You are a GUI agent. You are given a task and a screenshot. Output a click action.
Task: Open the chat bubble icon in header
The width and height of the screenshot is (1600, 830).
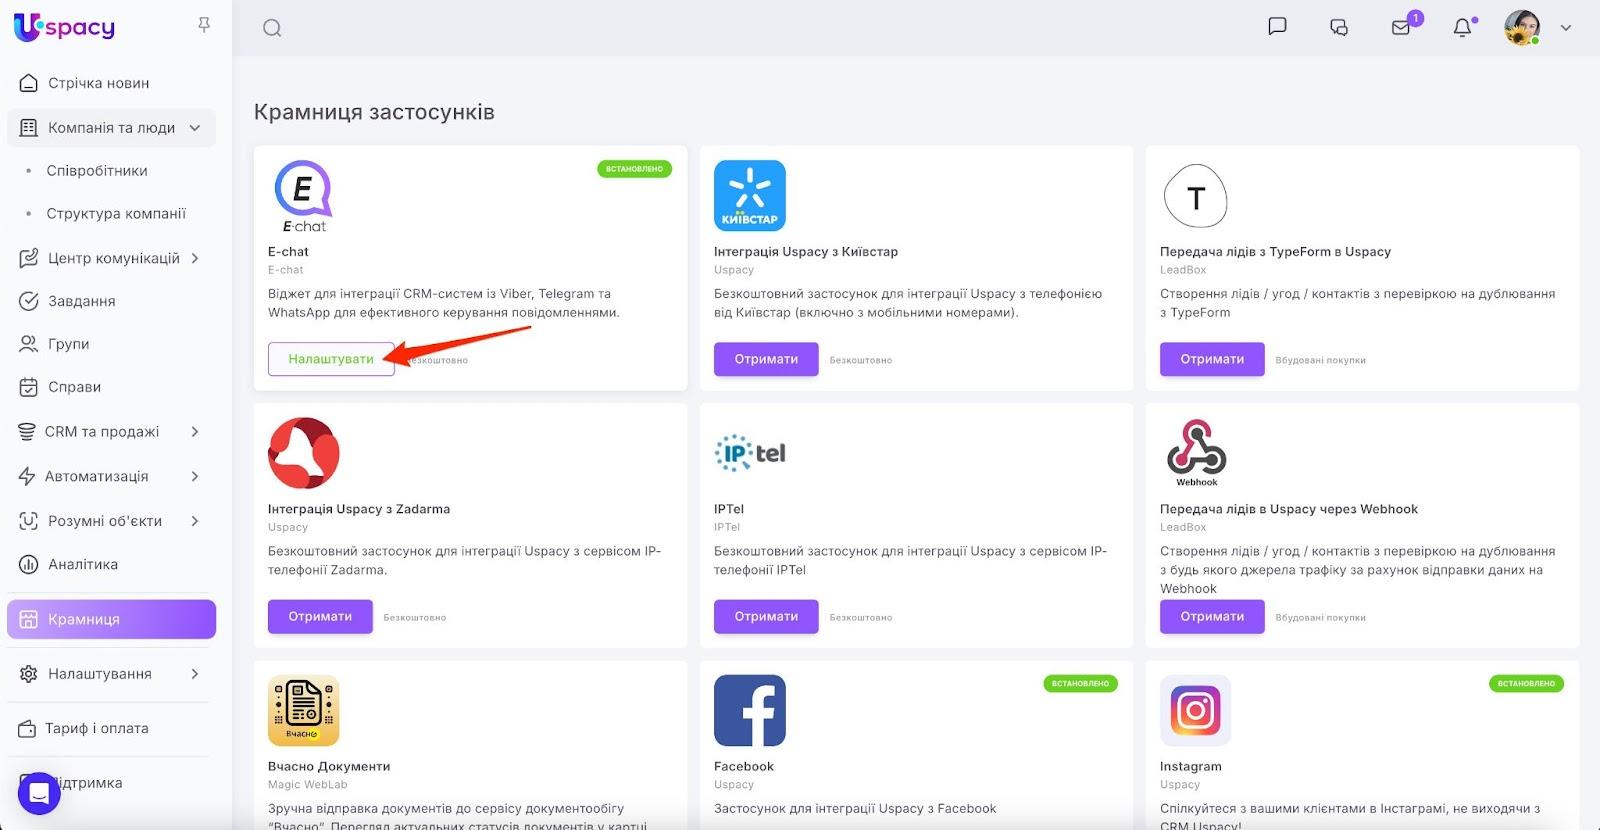coord(1277,27)
